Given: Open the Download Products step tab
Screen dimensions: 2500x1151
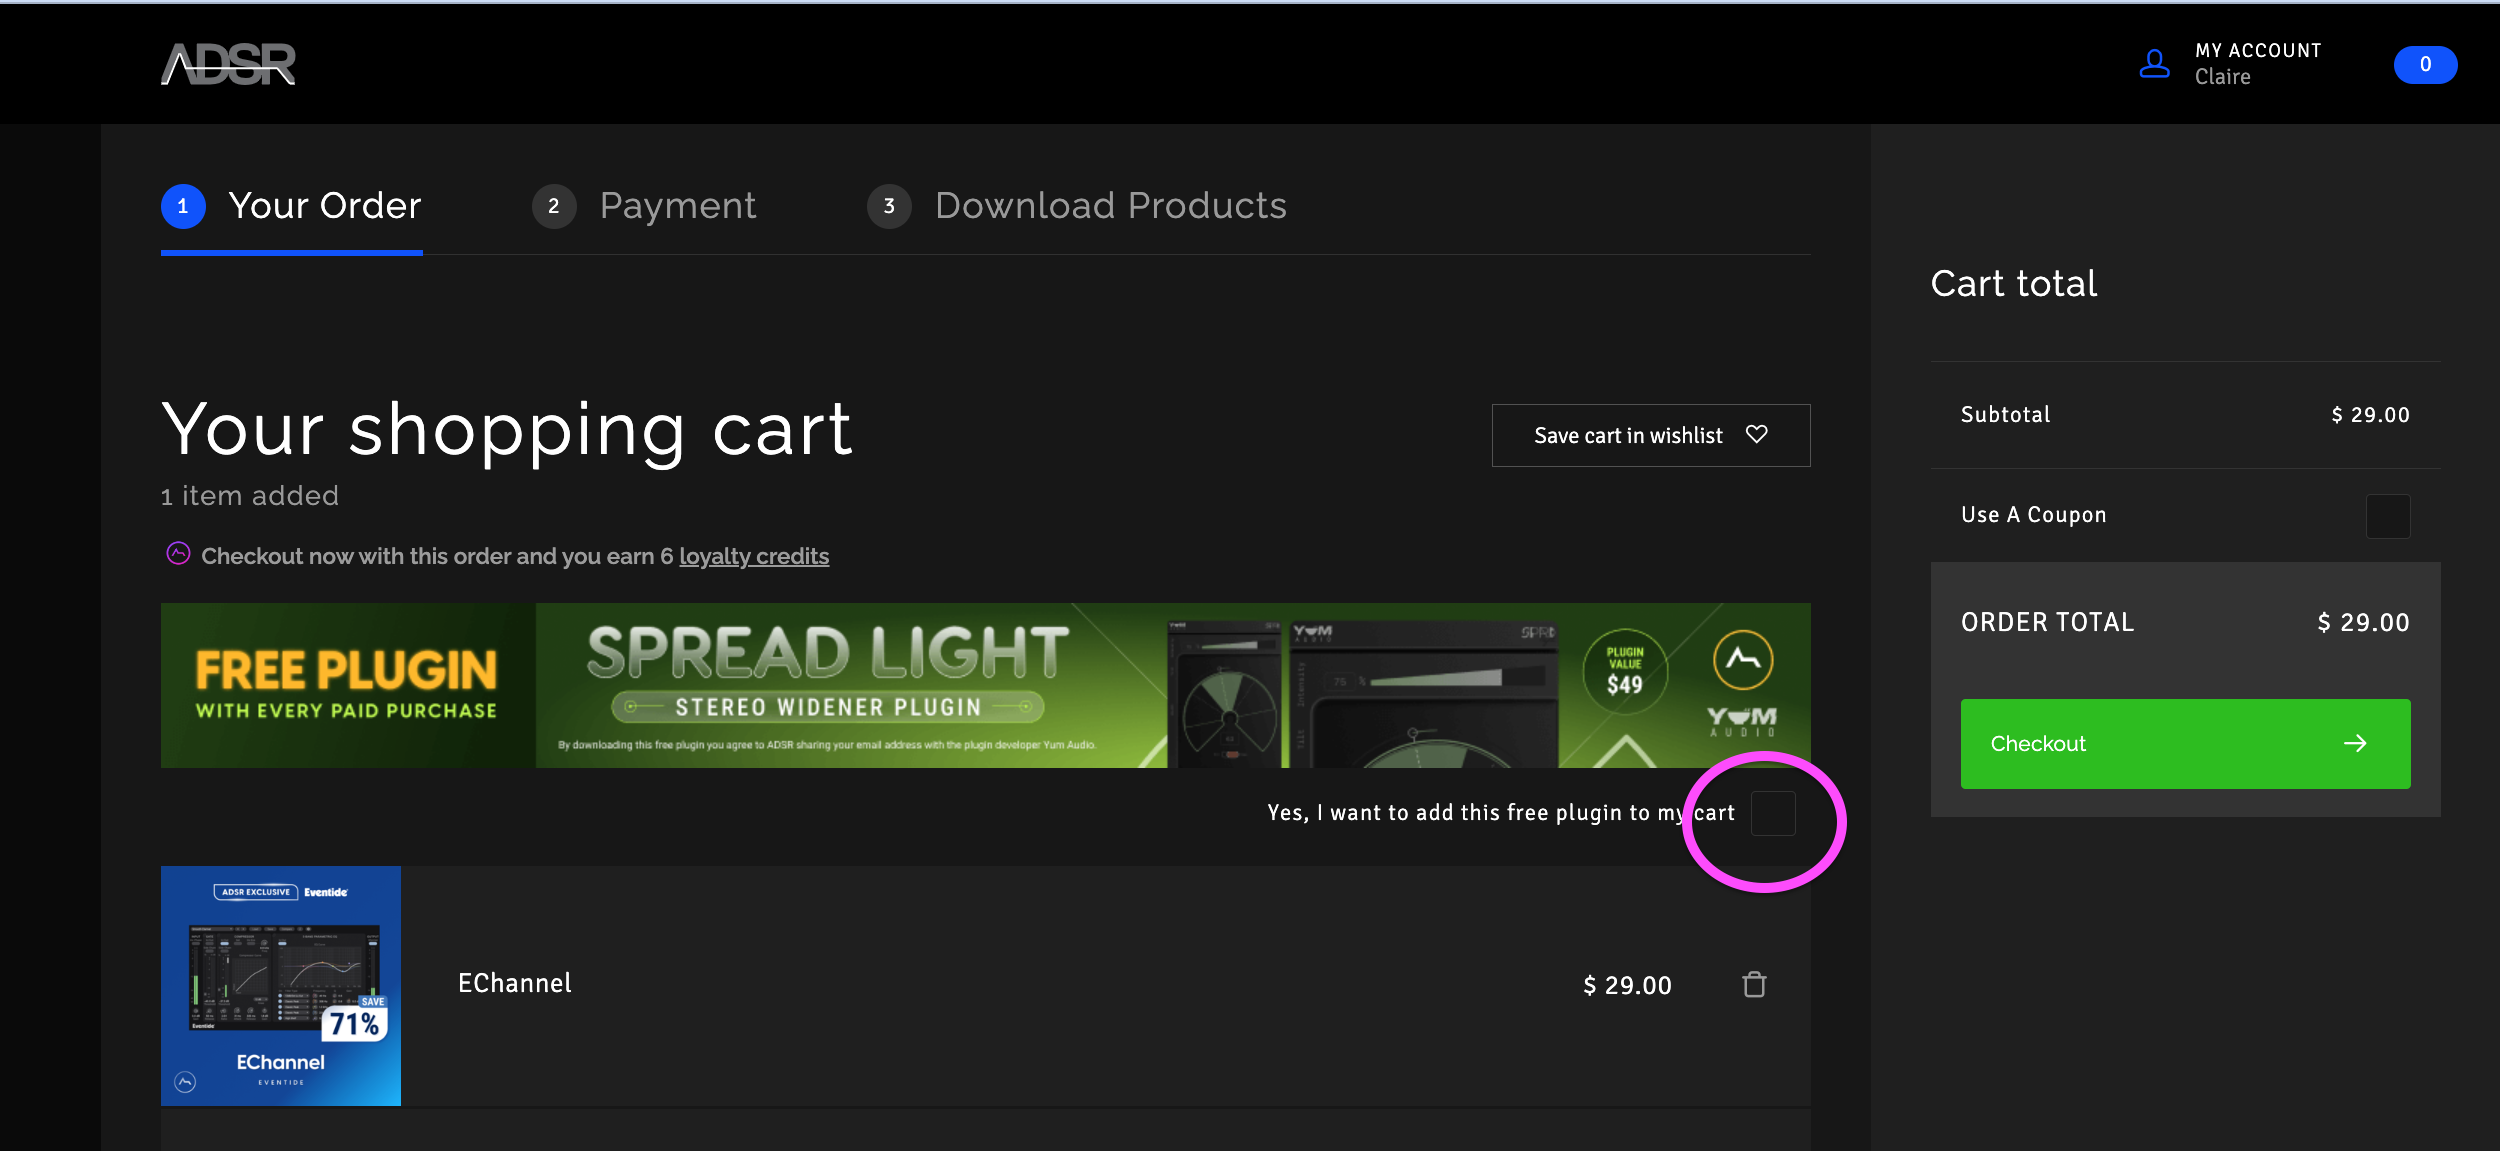Looking at the screenshot, I should 1077,206.
